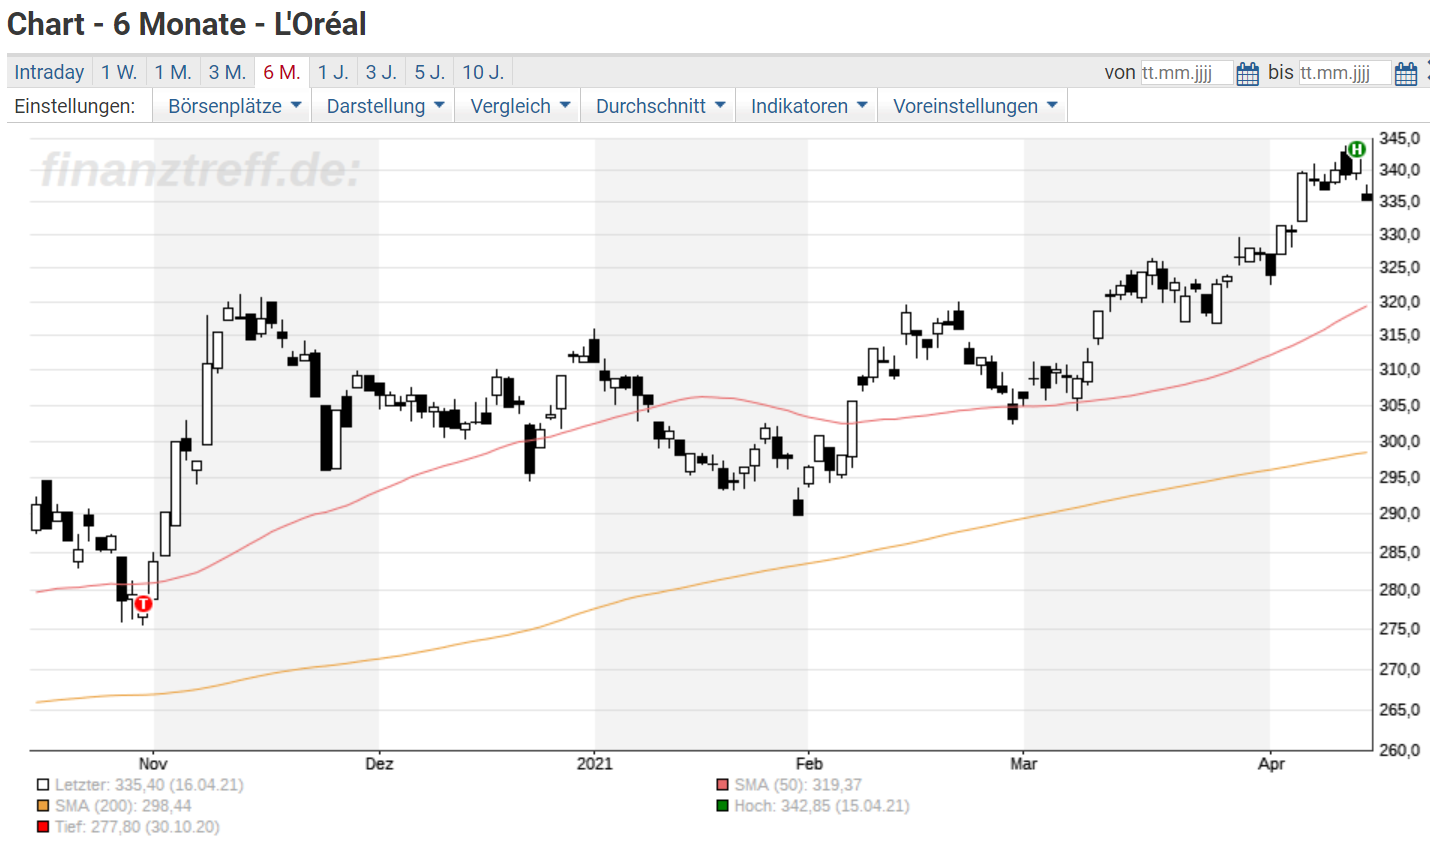Click the 'Hoch: 342,85 (15.04.21)' legend text

click(x=822, y=806)
